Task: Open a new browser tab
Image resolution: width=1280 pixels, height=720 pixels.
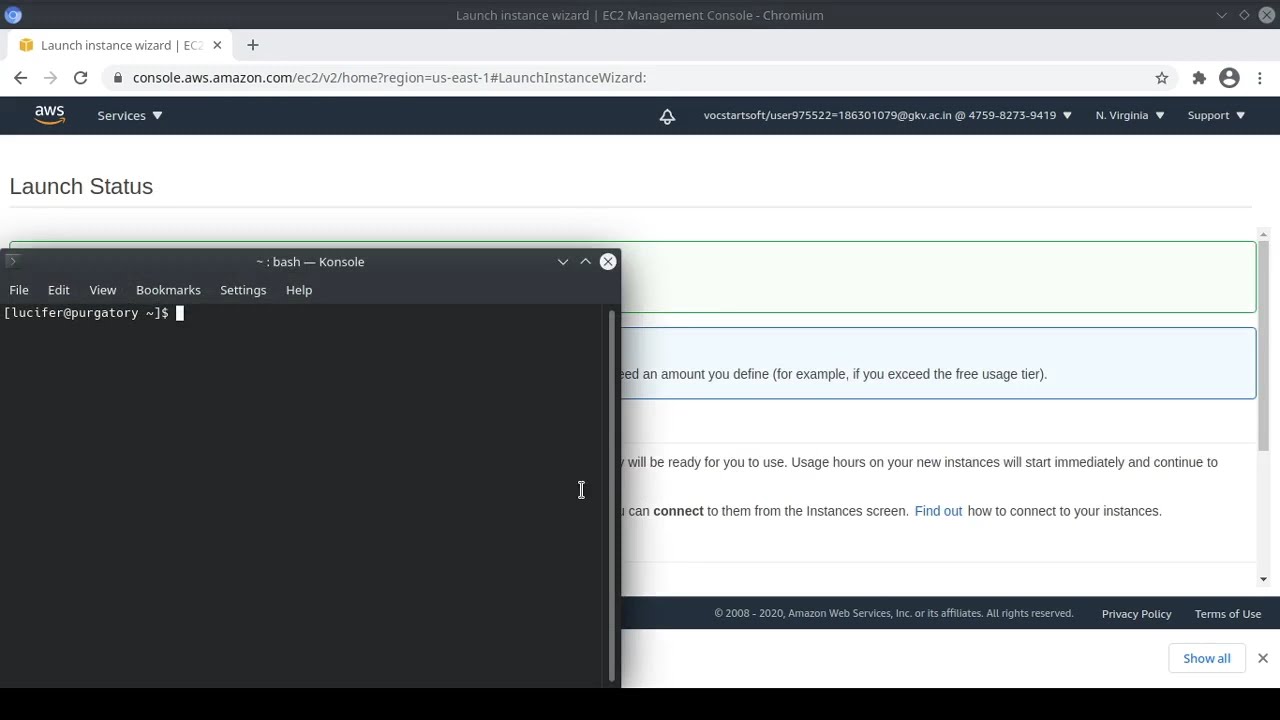Action: (x=252, y=45)
